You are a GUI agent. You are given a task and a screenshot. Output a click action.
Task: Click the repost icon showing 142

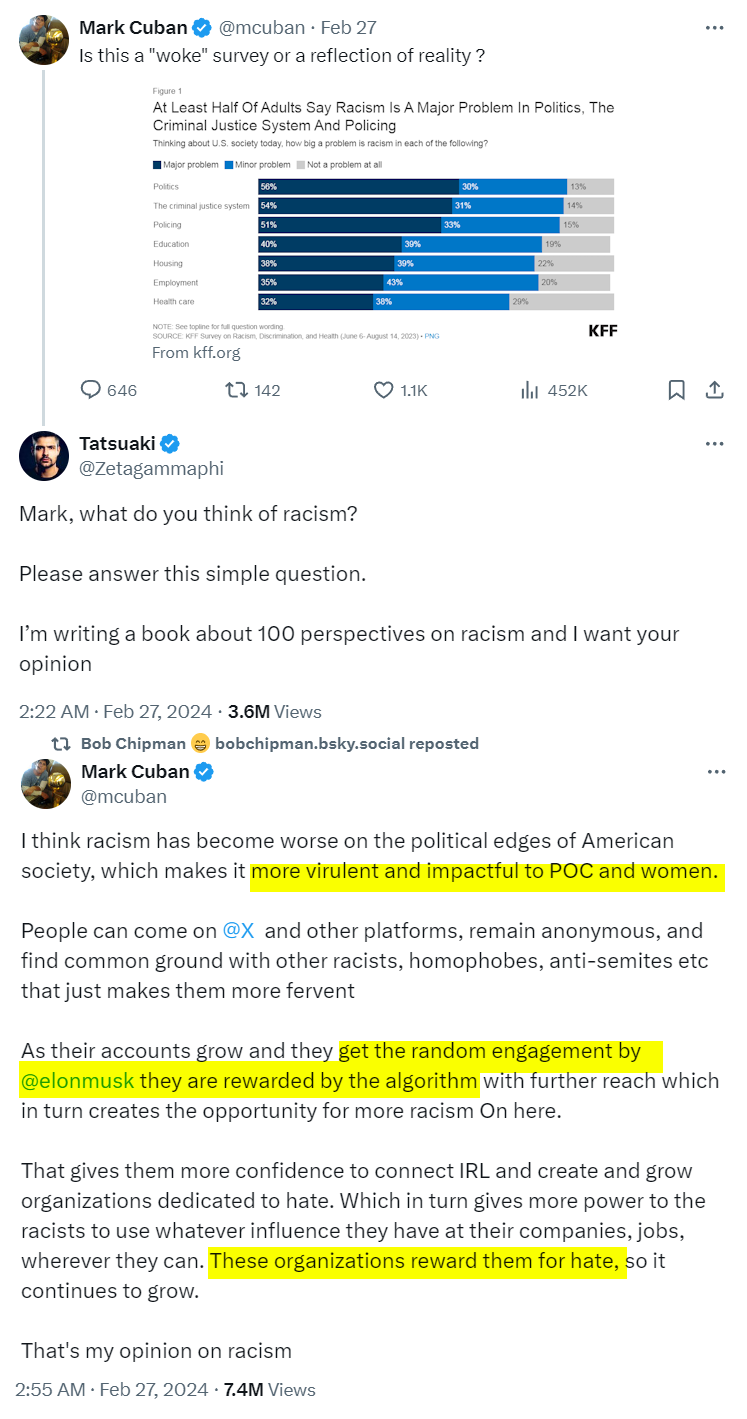[238, 390]
